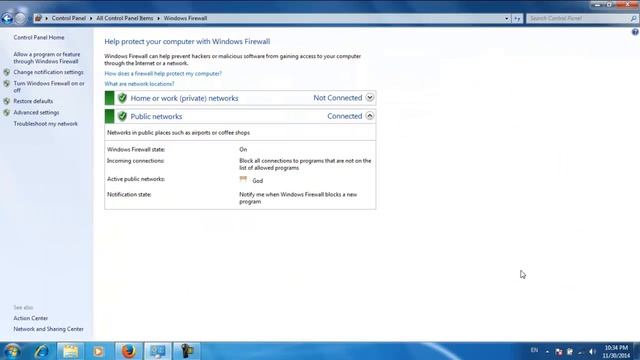Click the Windows Firewall state value On

click(243, 150)
